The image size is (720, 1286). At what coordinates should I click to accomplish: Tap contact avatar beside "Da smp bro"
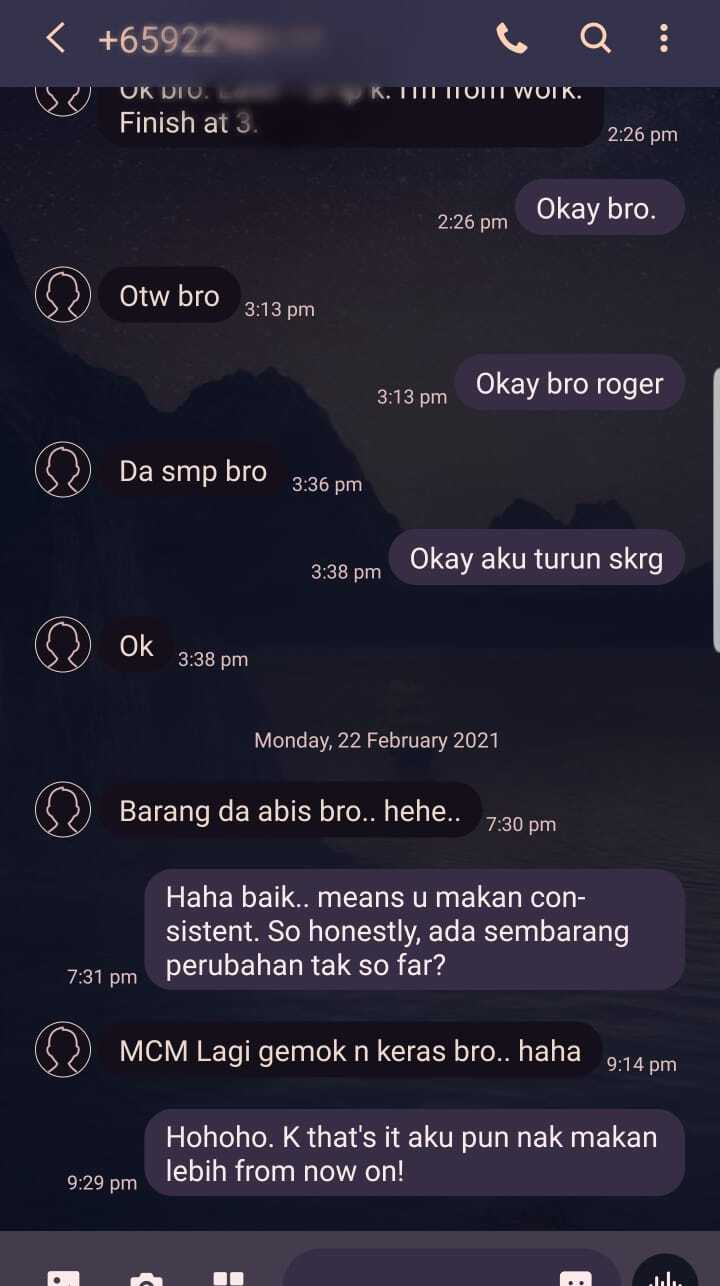[x=63, y=470]
